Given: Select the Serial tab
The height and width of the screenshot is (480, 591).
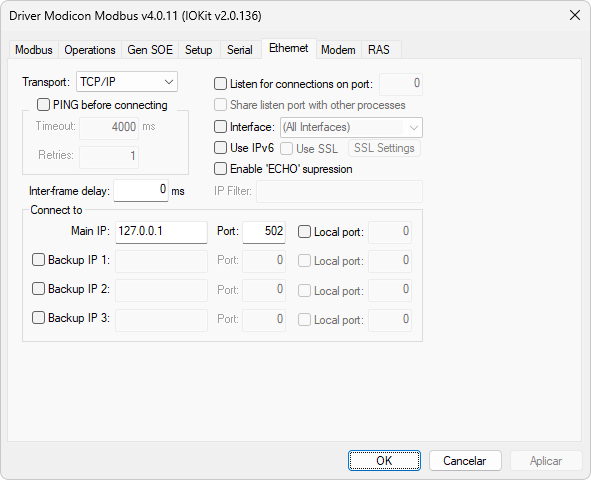Looking at the screenshot, I should point(239,50).
